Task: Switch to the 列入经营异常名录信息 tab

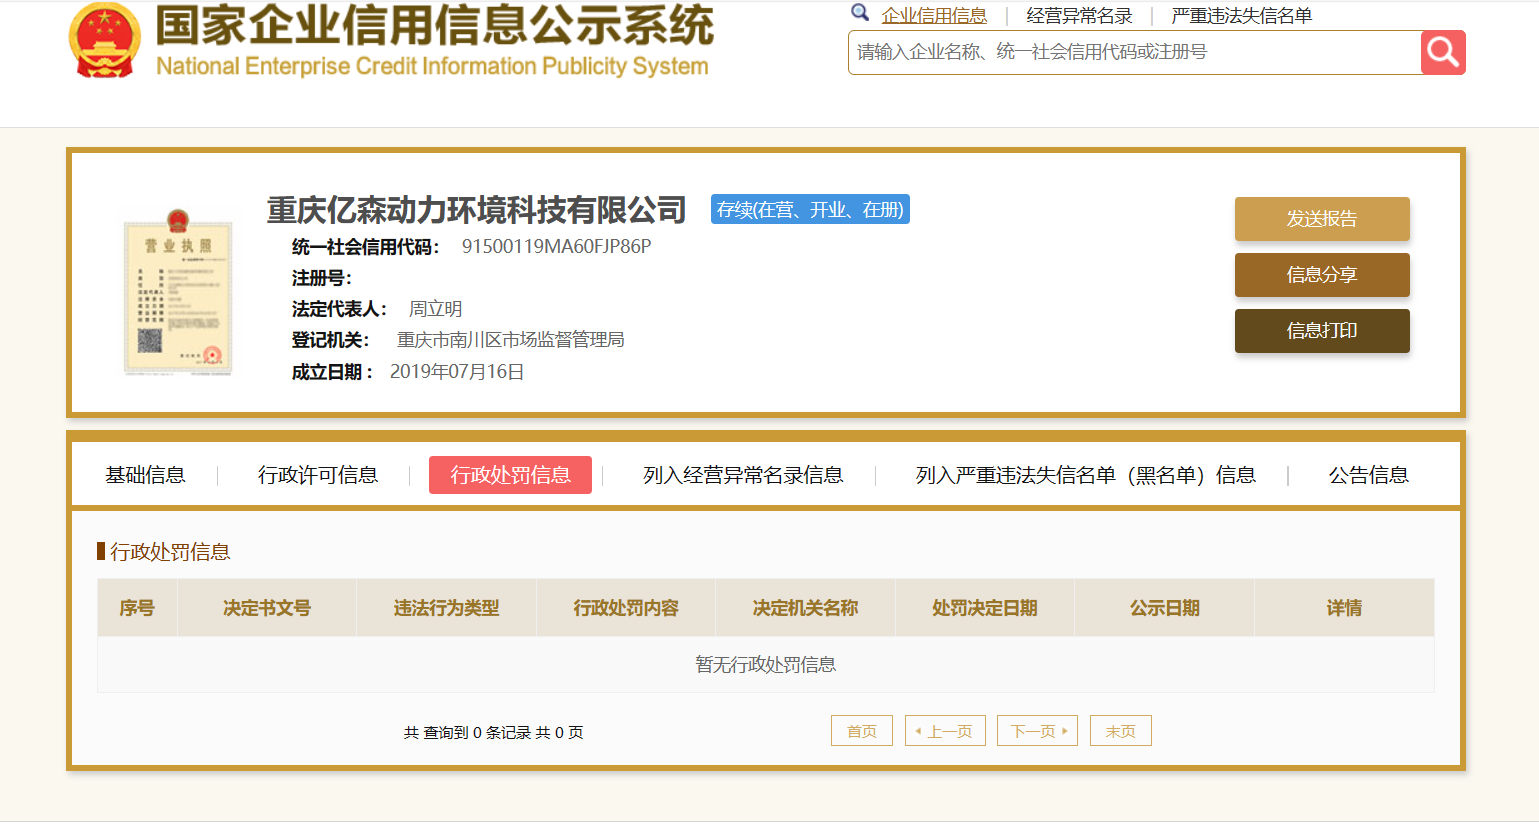Action: (743, 475)
